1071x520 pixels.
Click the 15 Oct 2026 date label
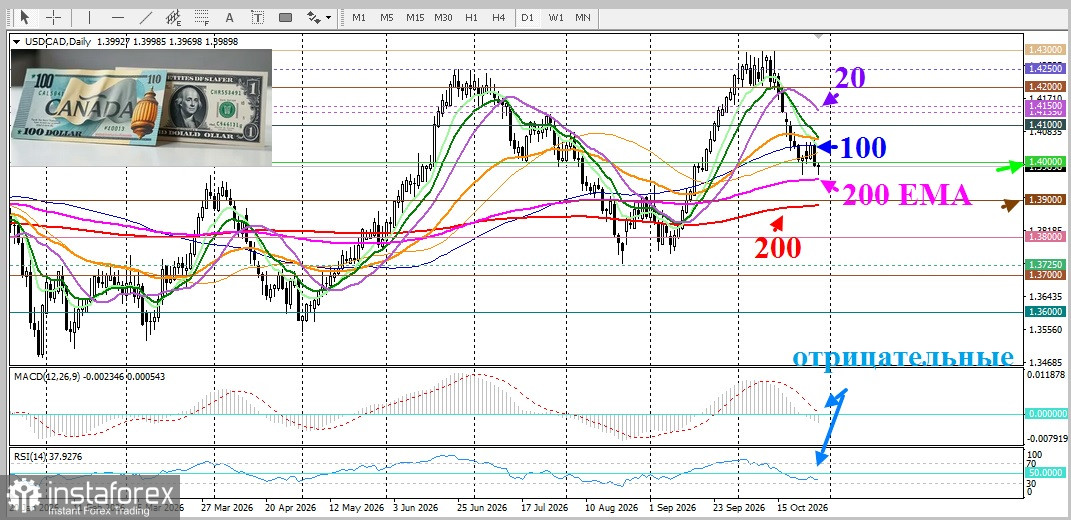(x=803, y=509)
